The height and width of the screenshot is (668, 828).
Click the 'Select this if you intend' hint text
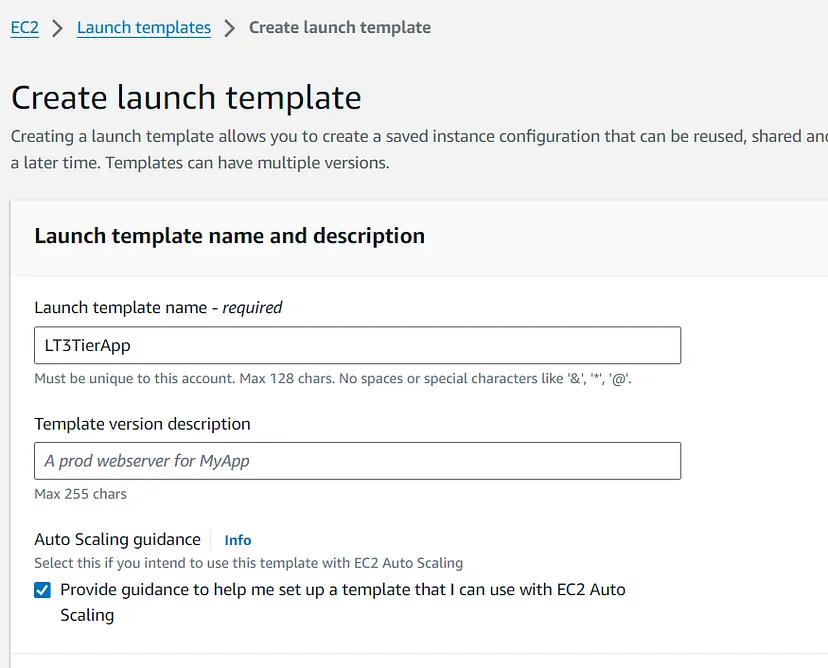coord(248,563)
